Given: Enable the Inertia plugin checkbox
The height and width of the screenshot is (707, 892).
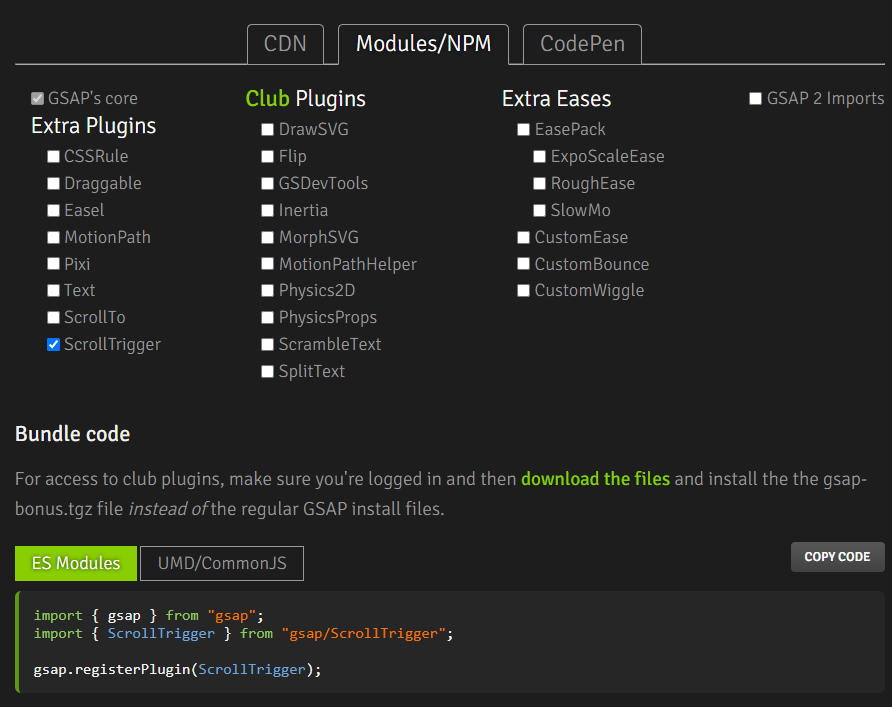Looking at the screenshot, I should pyautogui.click(x=268, y=211).
